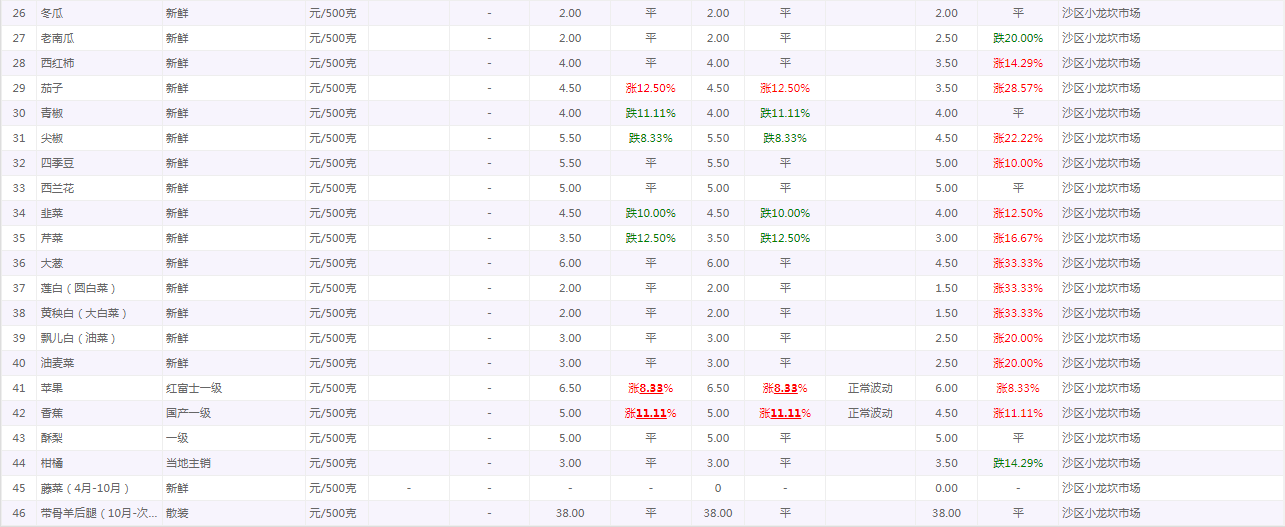Open the first underlined 涨11.11% in 香蕉 row

(650, 413)
